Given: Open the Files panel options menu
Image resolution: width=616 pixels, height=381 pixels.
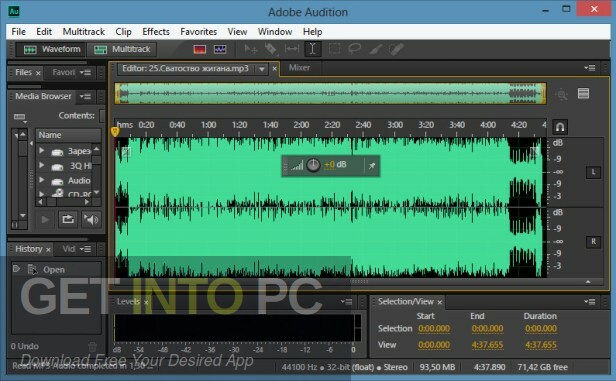Looking at the screenshot, I should (85, 73).
